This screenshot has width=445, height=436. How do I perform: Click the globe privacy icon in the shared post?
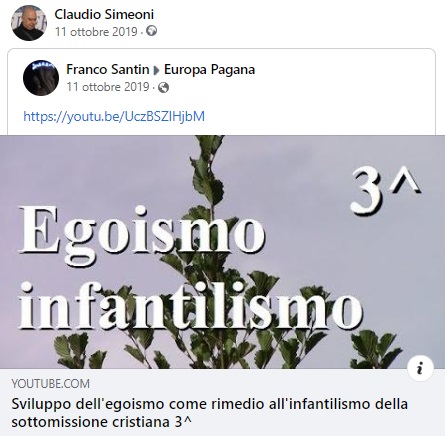coord(163,87)
